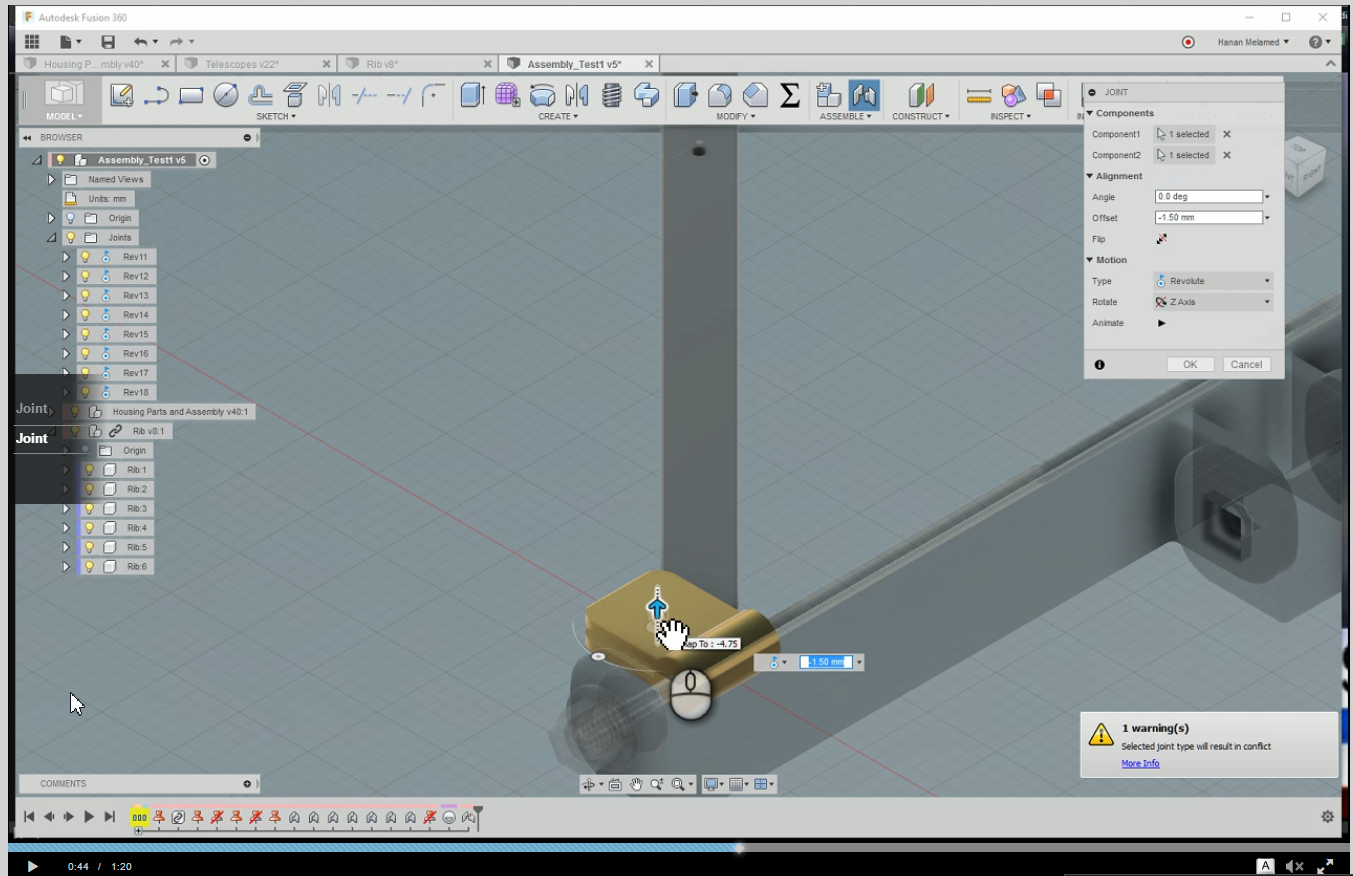
Task: Open the CREATE menu
Action: (x=558, y=116)
